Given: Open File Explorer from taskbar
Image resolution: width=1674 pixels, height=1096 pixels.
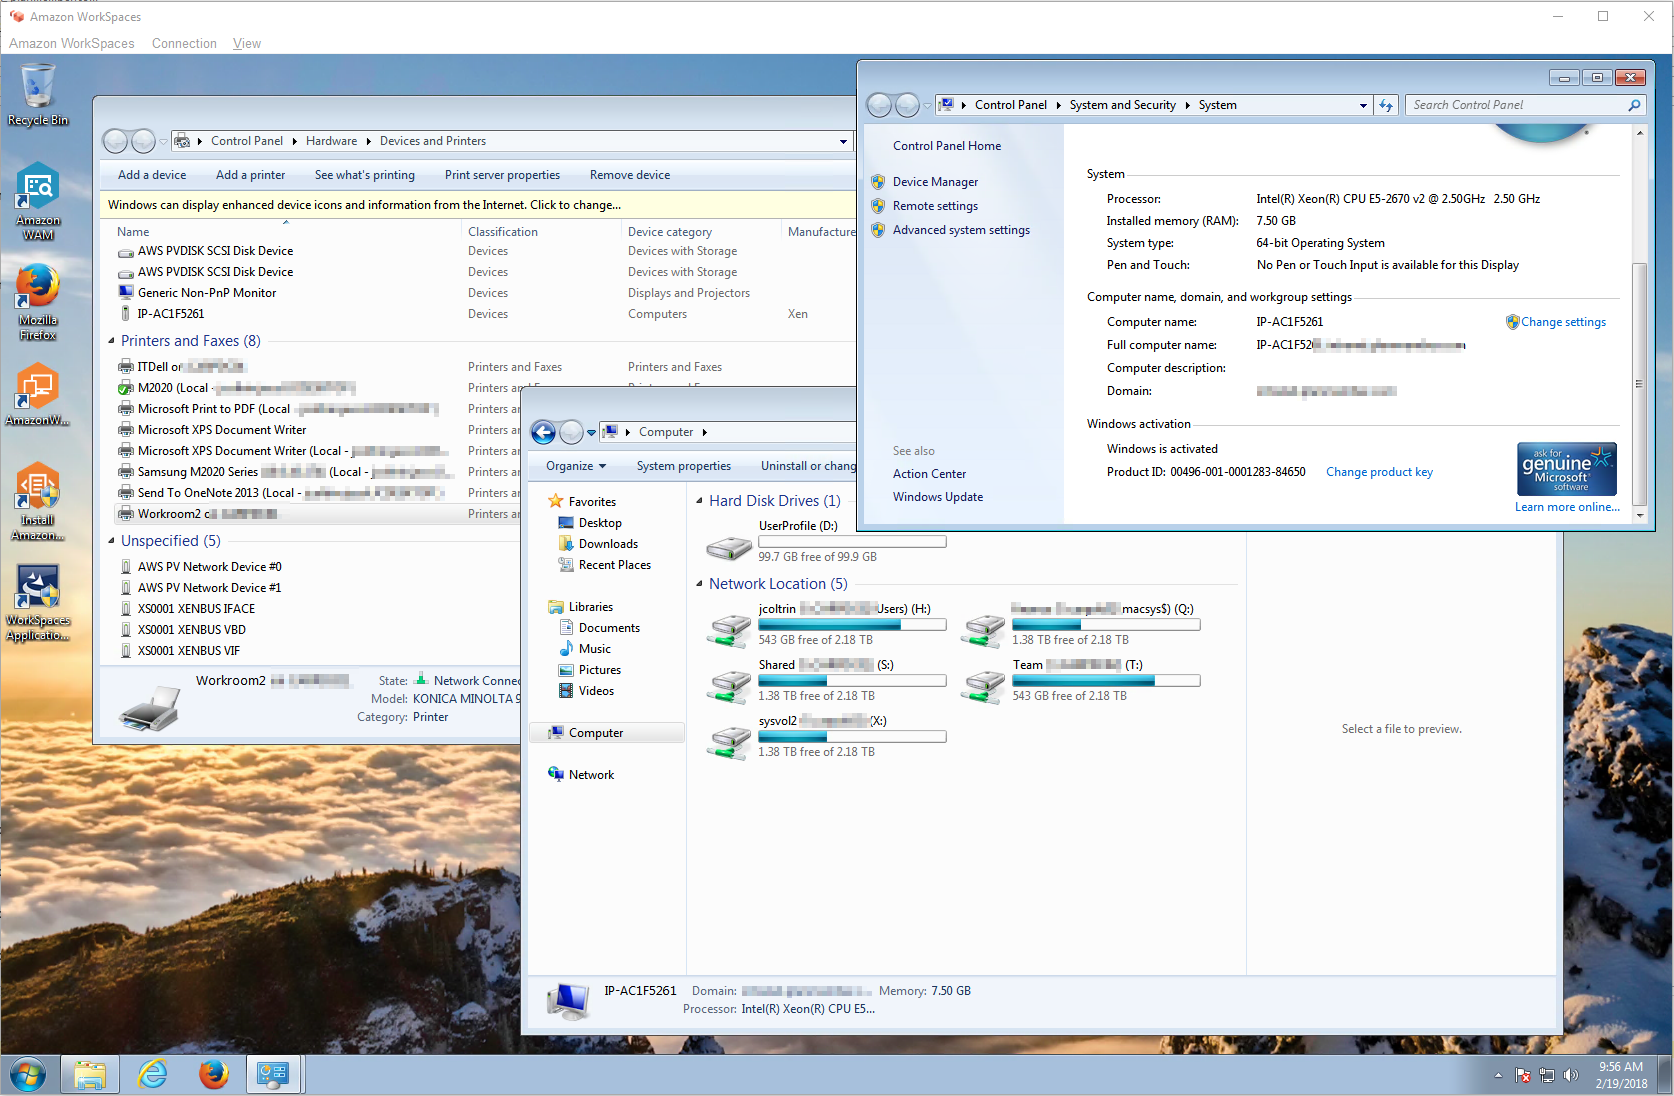Looking at the screenshot, I should click(89, 1075).
